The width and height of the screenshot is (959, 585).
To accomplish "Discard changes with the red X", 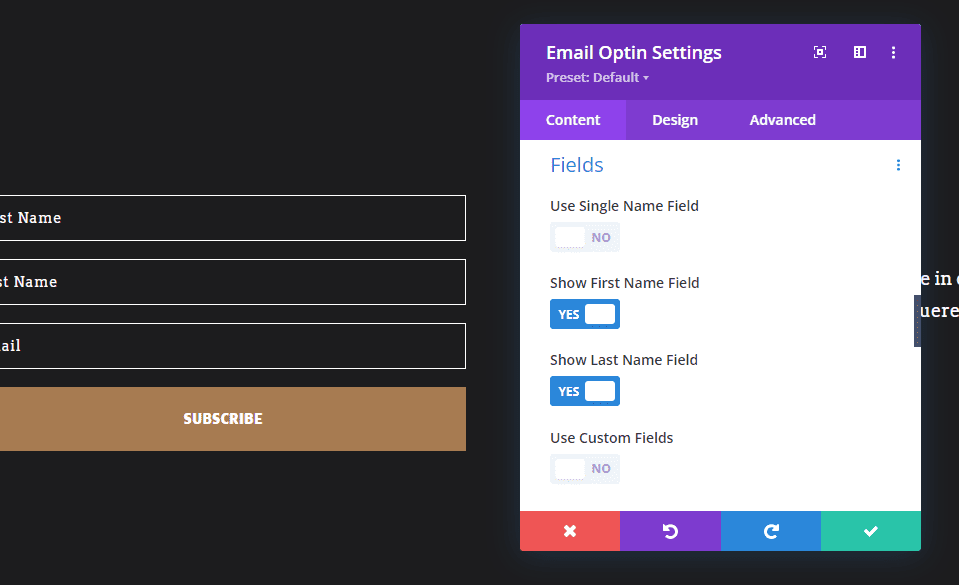I will coord(570,531).
